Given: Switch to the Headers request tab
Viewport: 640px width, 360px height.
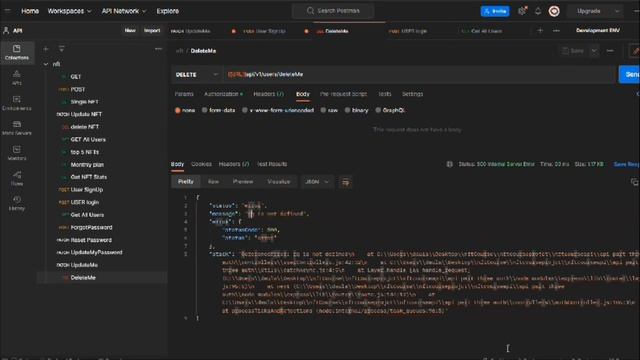Looking at the screenshot, I should tap(268, 94).
